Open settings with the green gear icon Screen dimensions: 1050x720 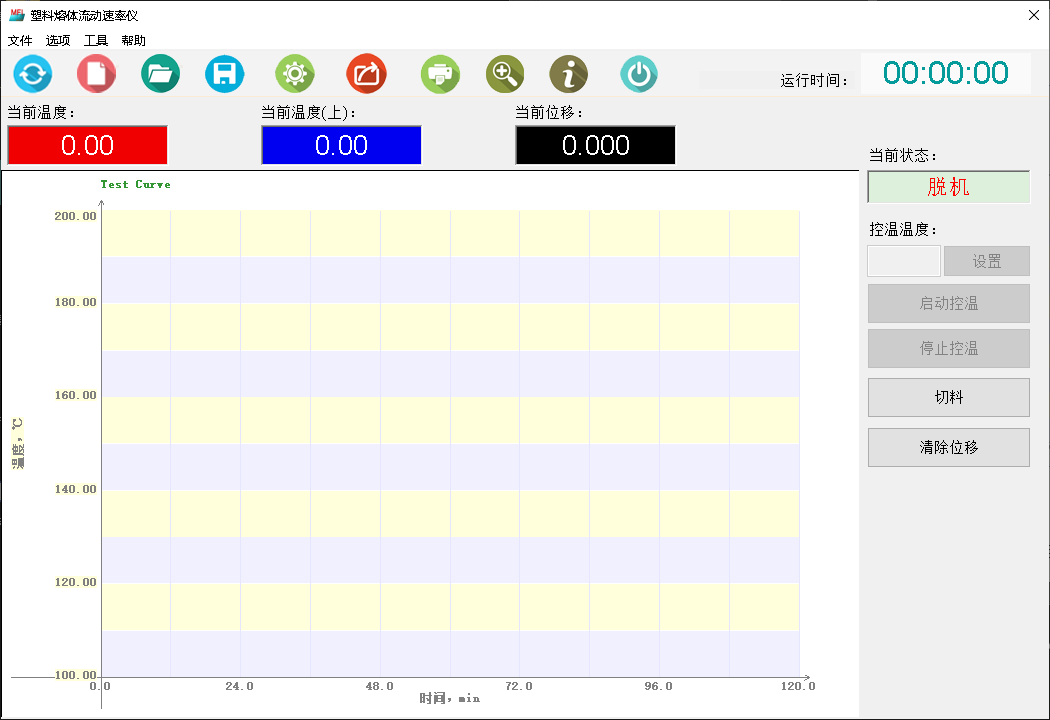click(294, 74)
